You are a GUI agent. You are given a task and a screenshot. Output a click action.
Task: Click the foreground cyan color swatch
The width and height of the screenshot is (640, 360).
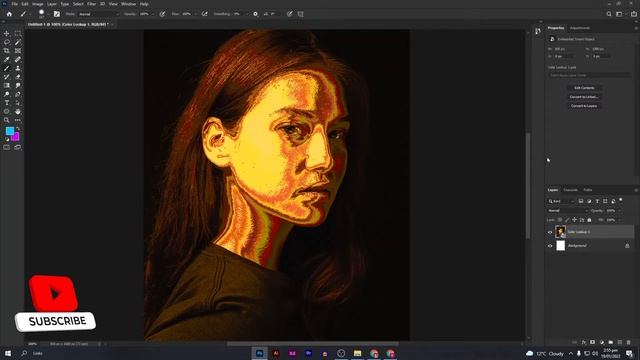[9, 131]
